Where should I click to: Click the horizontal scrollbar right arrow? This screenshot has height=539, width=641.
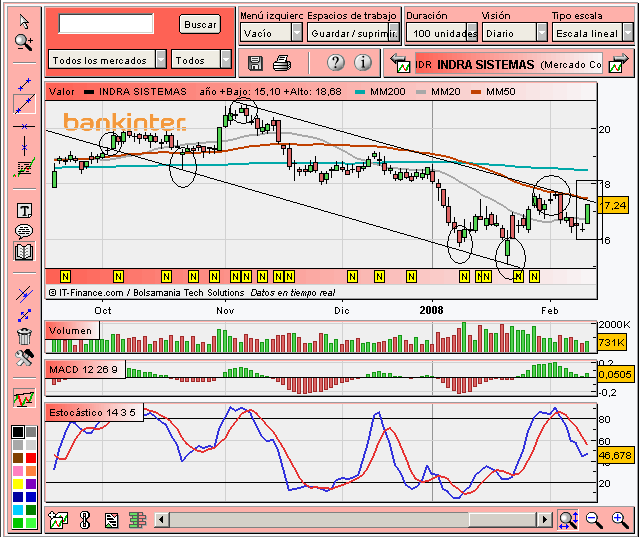click(544, 520)
